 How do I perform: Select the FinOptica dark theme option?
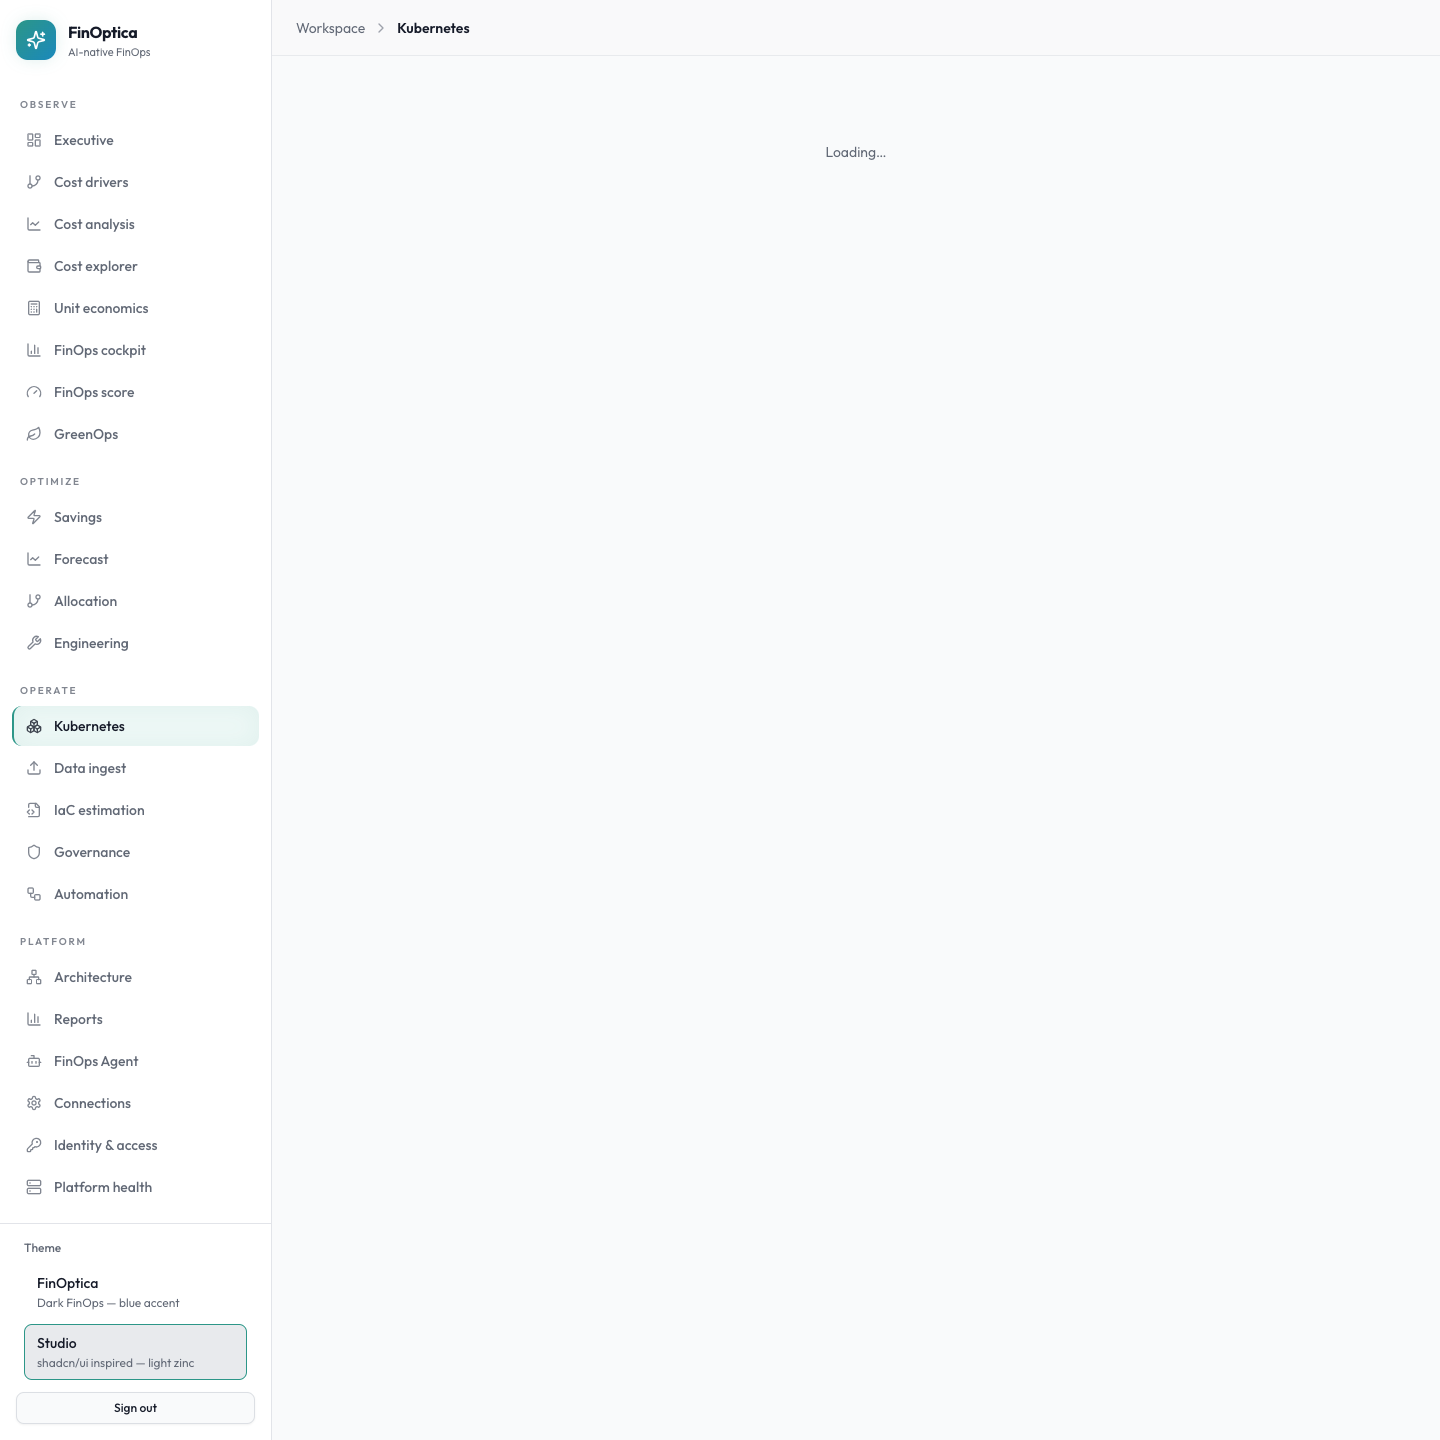135,1292
